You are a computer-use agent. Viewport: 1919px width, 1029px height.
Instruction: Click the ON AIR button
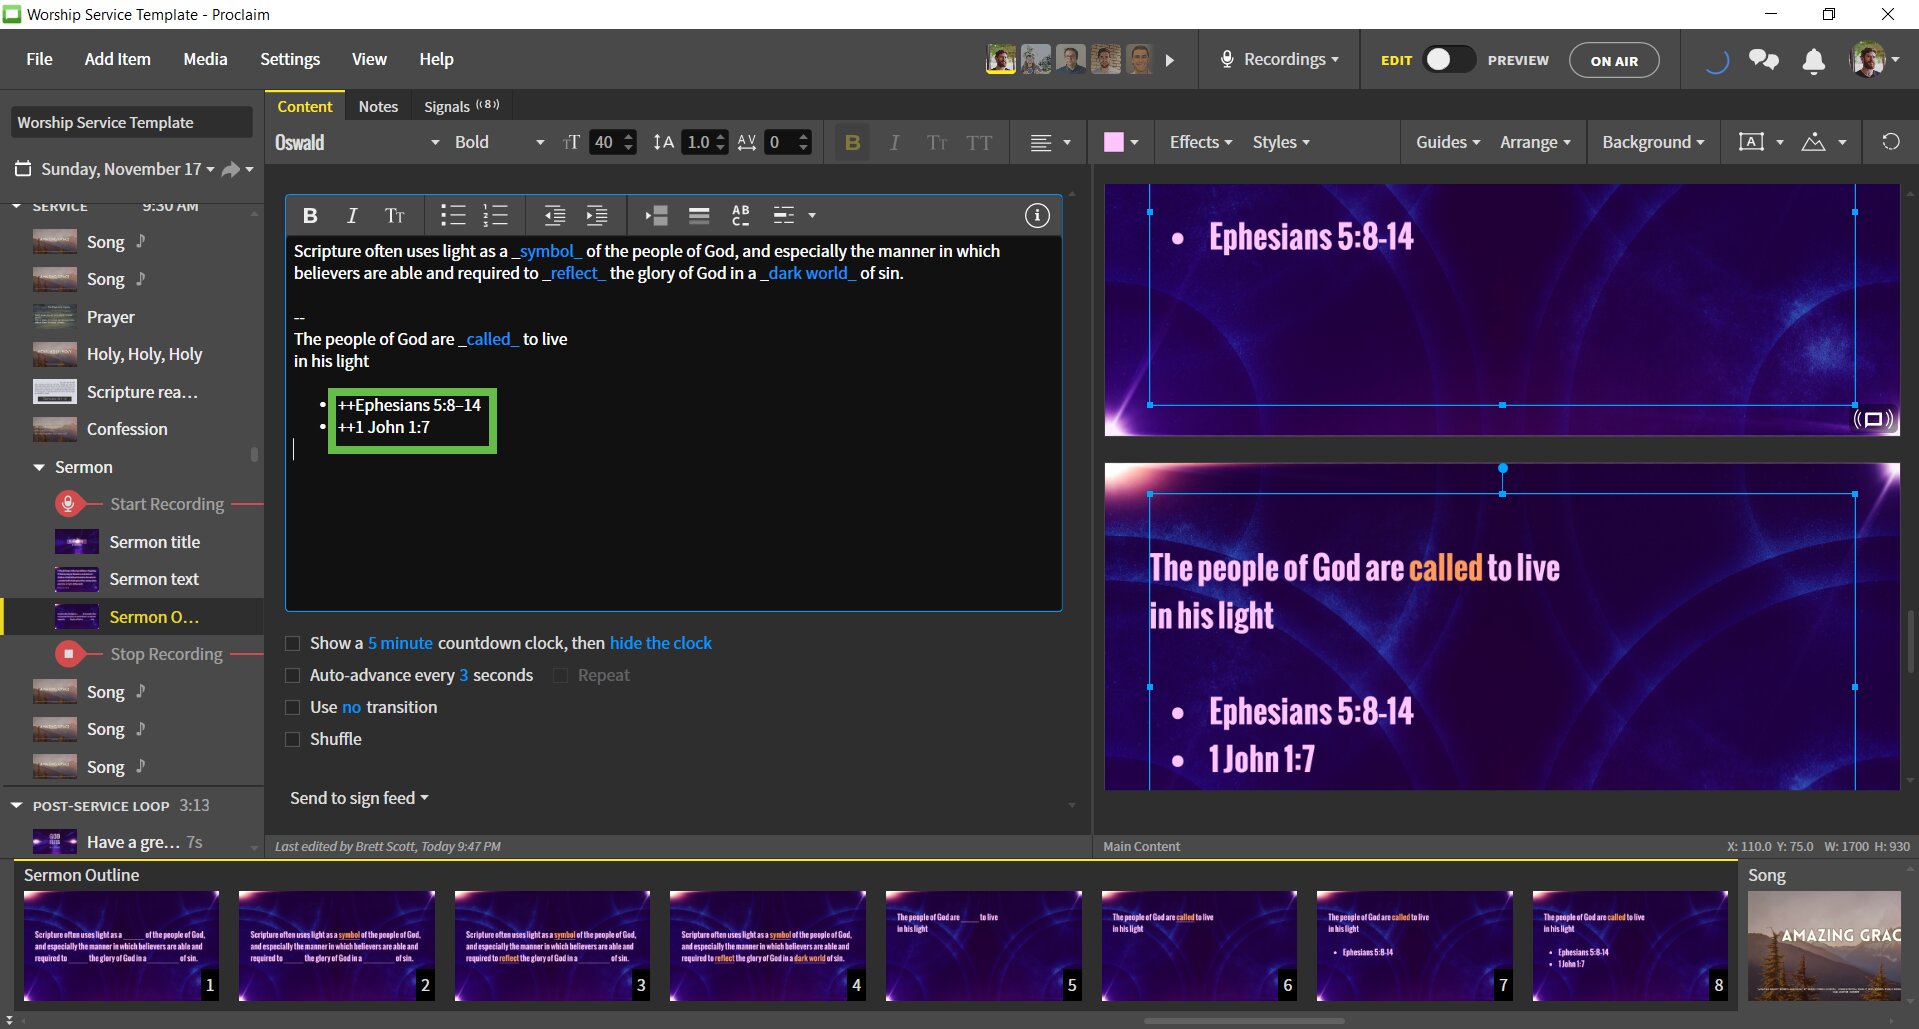click(x=1614, y=60)
